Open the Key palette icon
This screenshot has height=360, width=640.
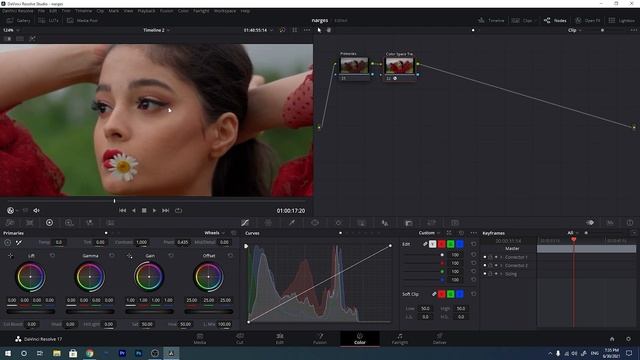[x=409, y=223]
